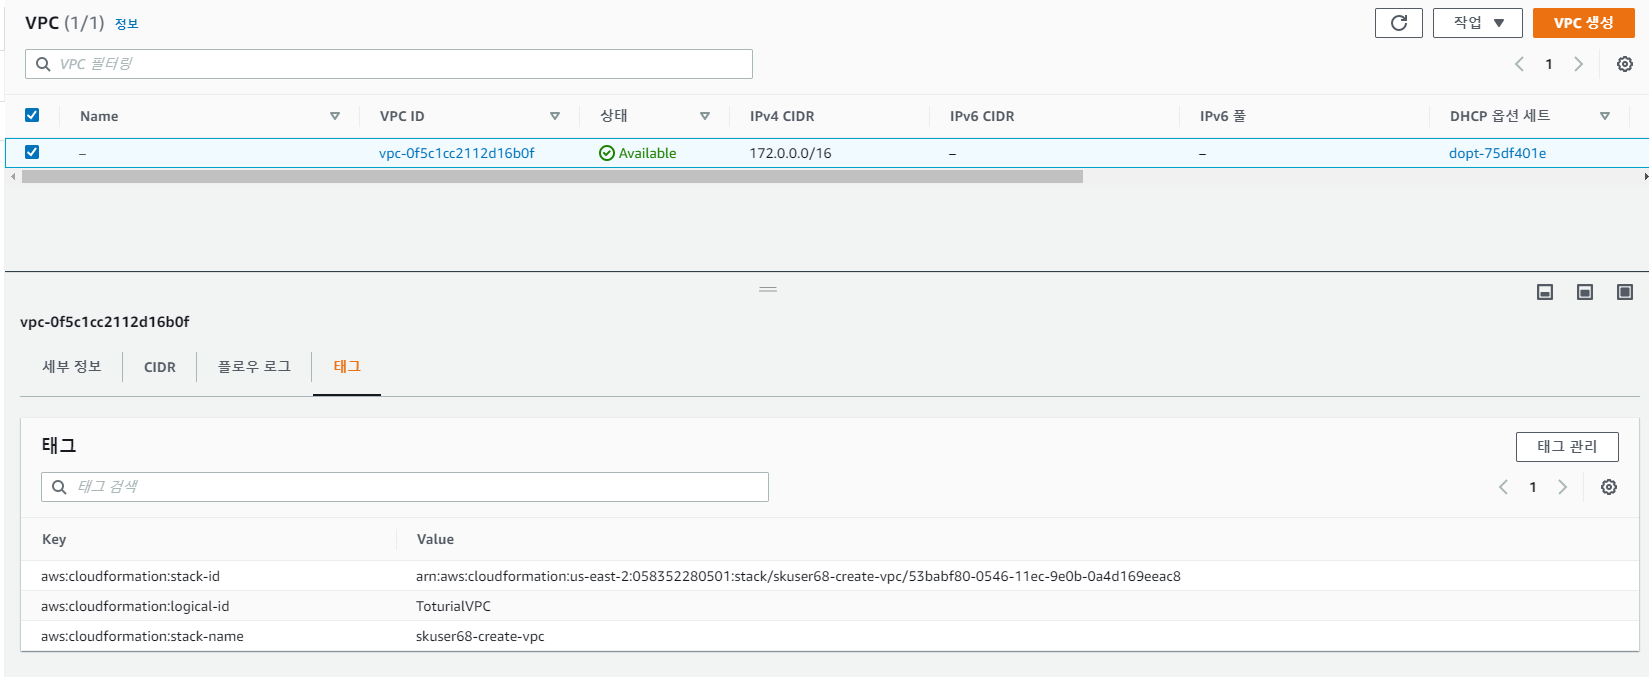Click the refresh VPC list icon
This screenshot has width=1649, height=677.
(1398, 23)
